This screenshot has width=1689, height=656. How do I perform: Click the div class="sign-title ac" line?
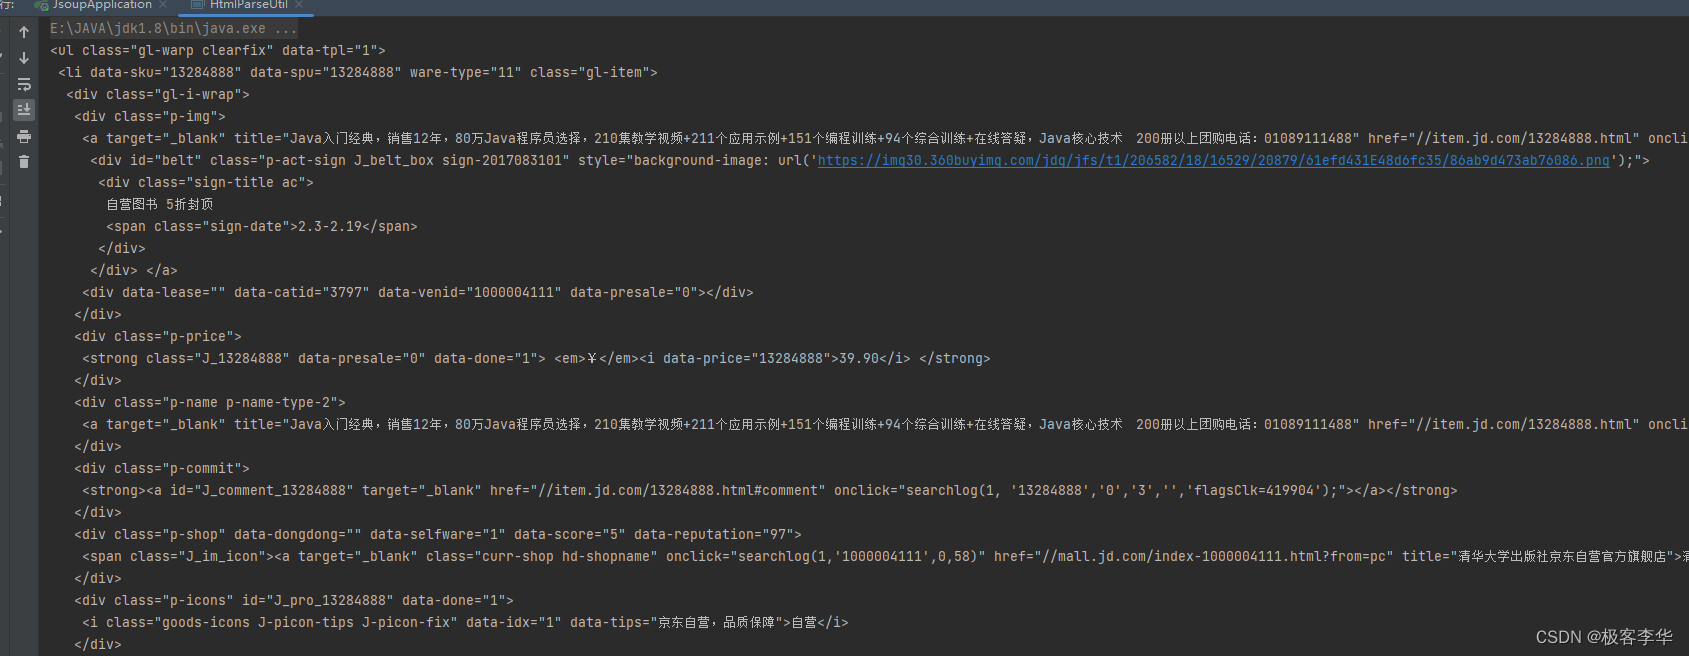[x=206, y=182]
